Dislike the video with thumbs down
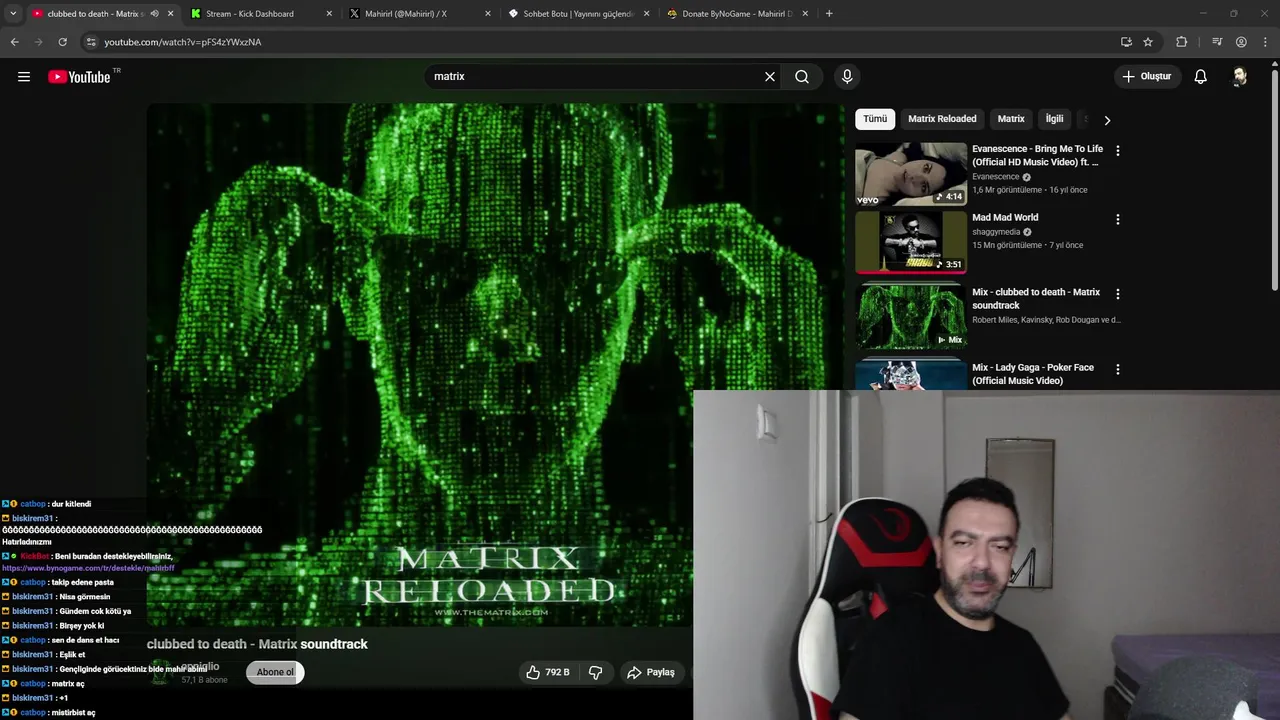 pyautogui.click(x=595, y=672)
